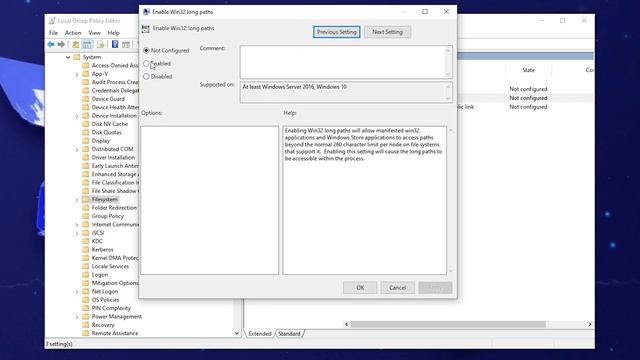The height and width of the screenshot is (360, 640).
Task: Click the Up one level folder toolbar icon
Action: point(76,44)
